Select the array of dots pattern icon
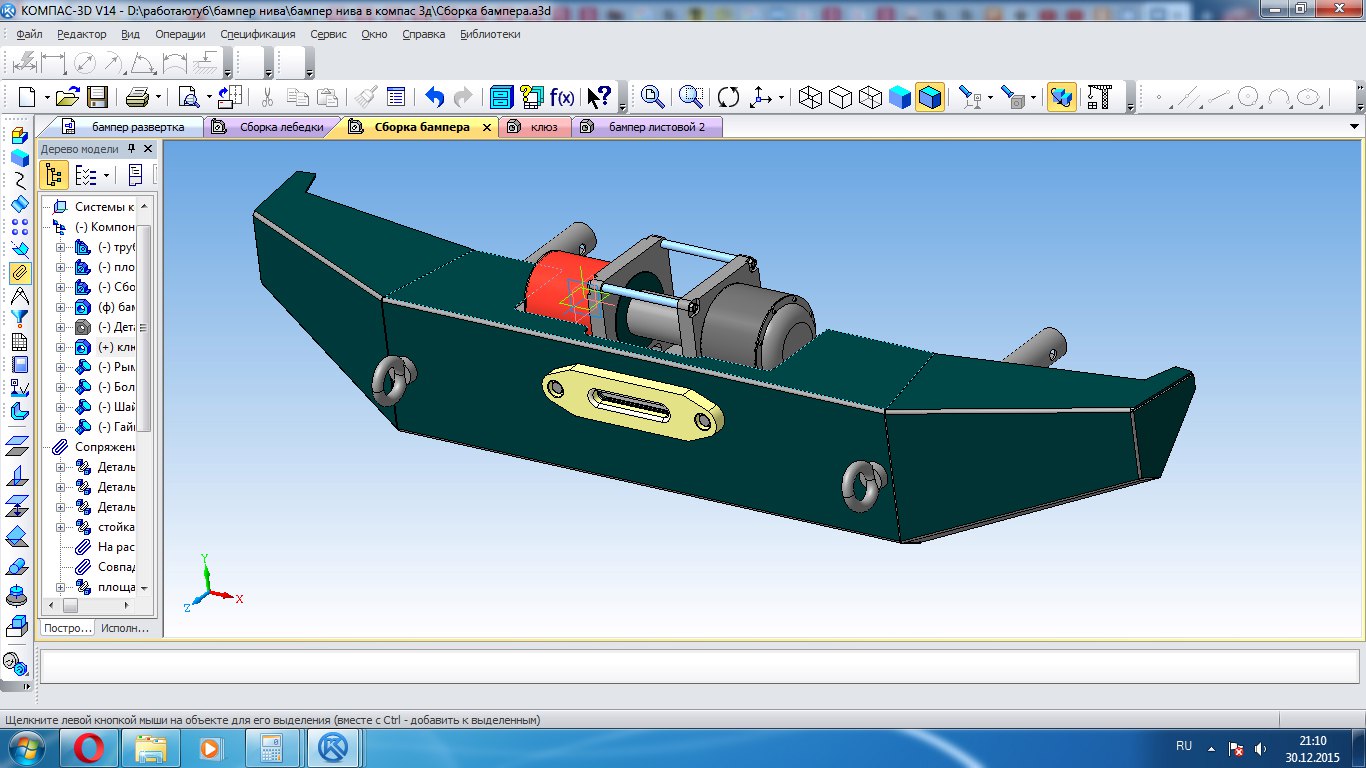1366x768 pixels. 19,227
